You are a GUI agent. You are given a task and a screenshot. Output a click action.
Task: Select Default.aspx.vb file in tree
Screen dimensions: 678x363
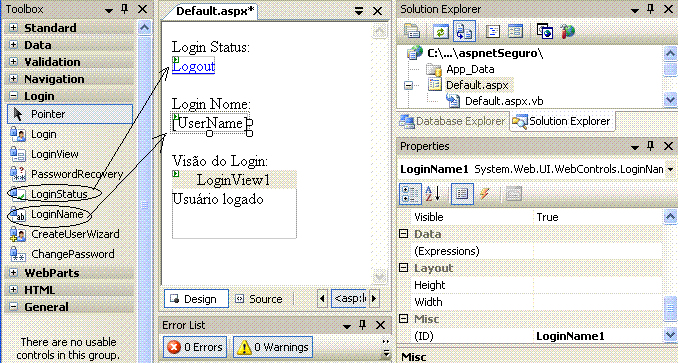504,101
